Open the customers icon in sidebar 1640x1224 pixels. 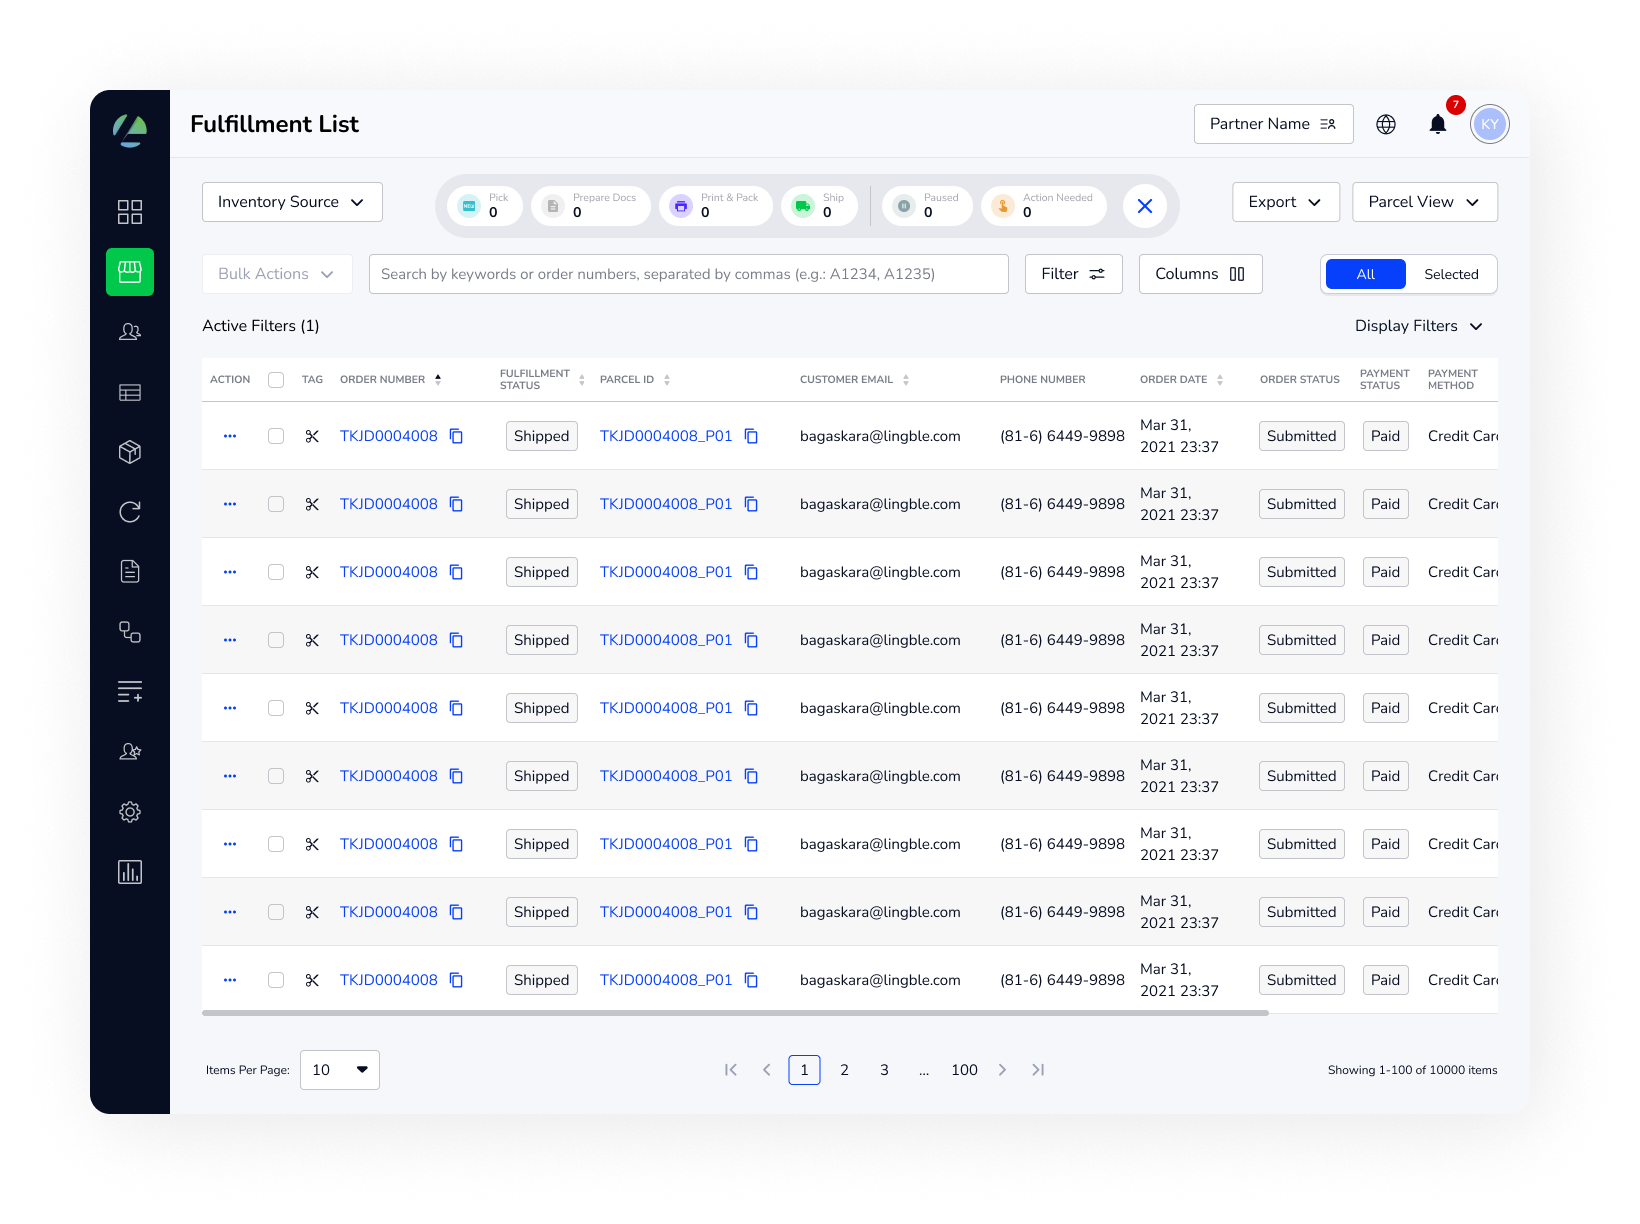point(130,332)
